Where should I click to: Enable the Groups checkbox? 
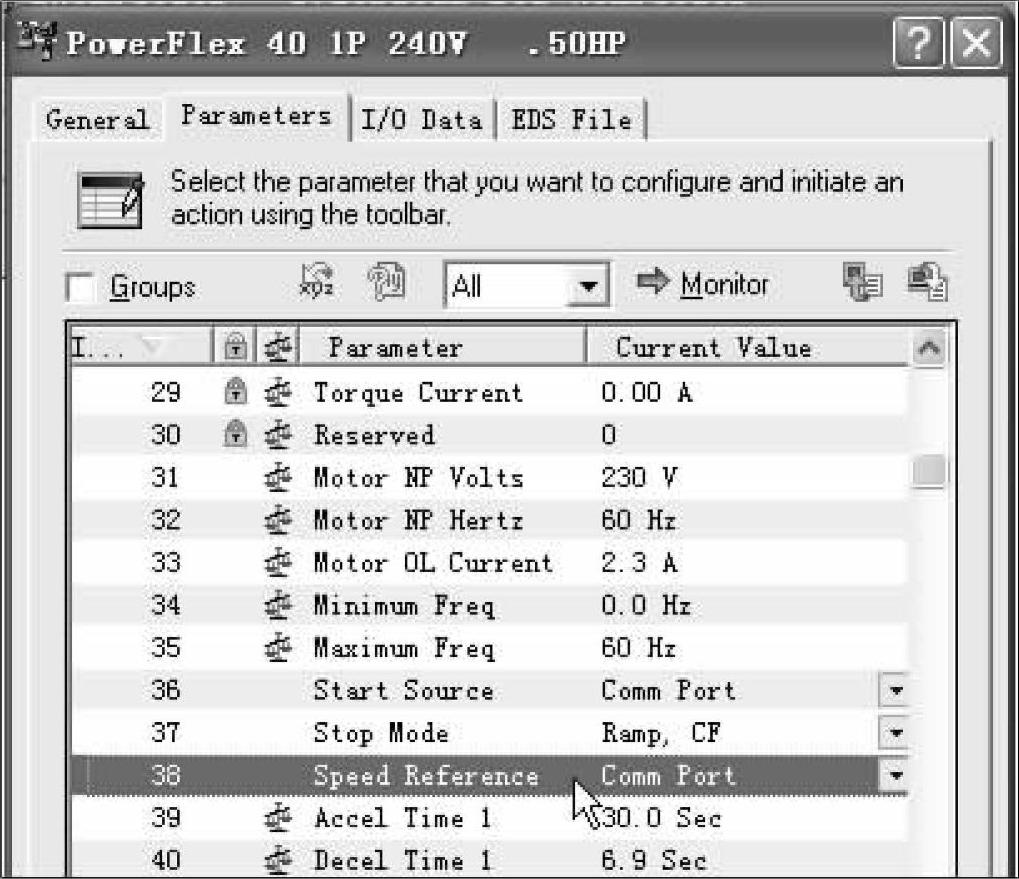point(81,287)
